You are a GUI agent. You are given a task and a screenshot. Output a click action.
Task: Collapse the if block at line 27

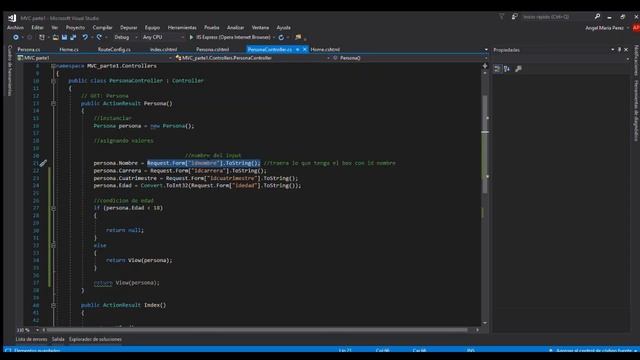(x=53, y=208)
